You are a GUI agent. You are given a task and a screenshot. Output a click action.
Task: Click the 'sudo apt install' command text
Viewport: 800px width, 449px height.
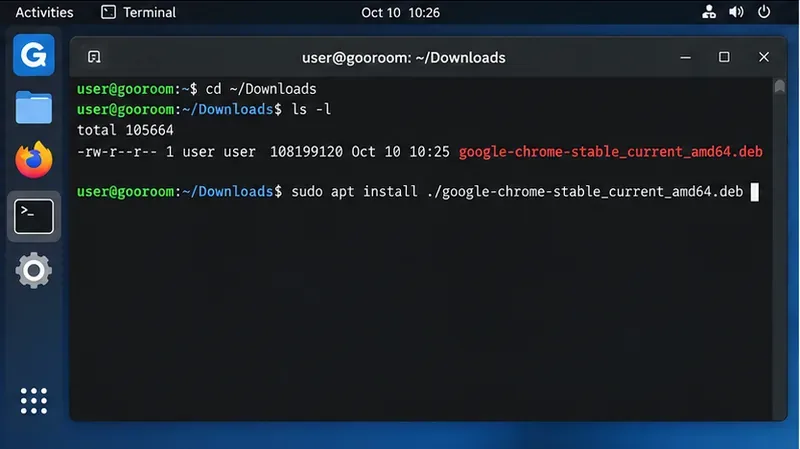pyautogui.click(x=354, y=192)
